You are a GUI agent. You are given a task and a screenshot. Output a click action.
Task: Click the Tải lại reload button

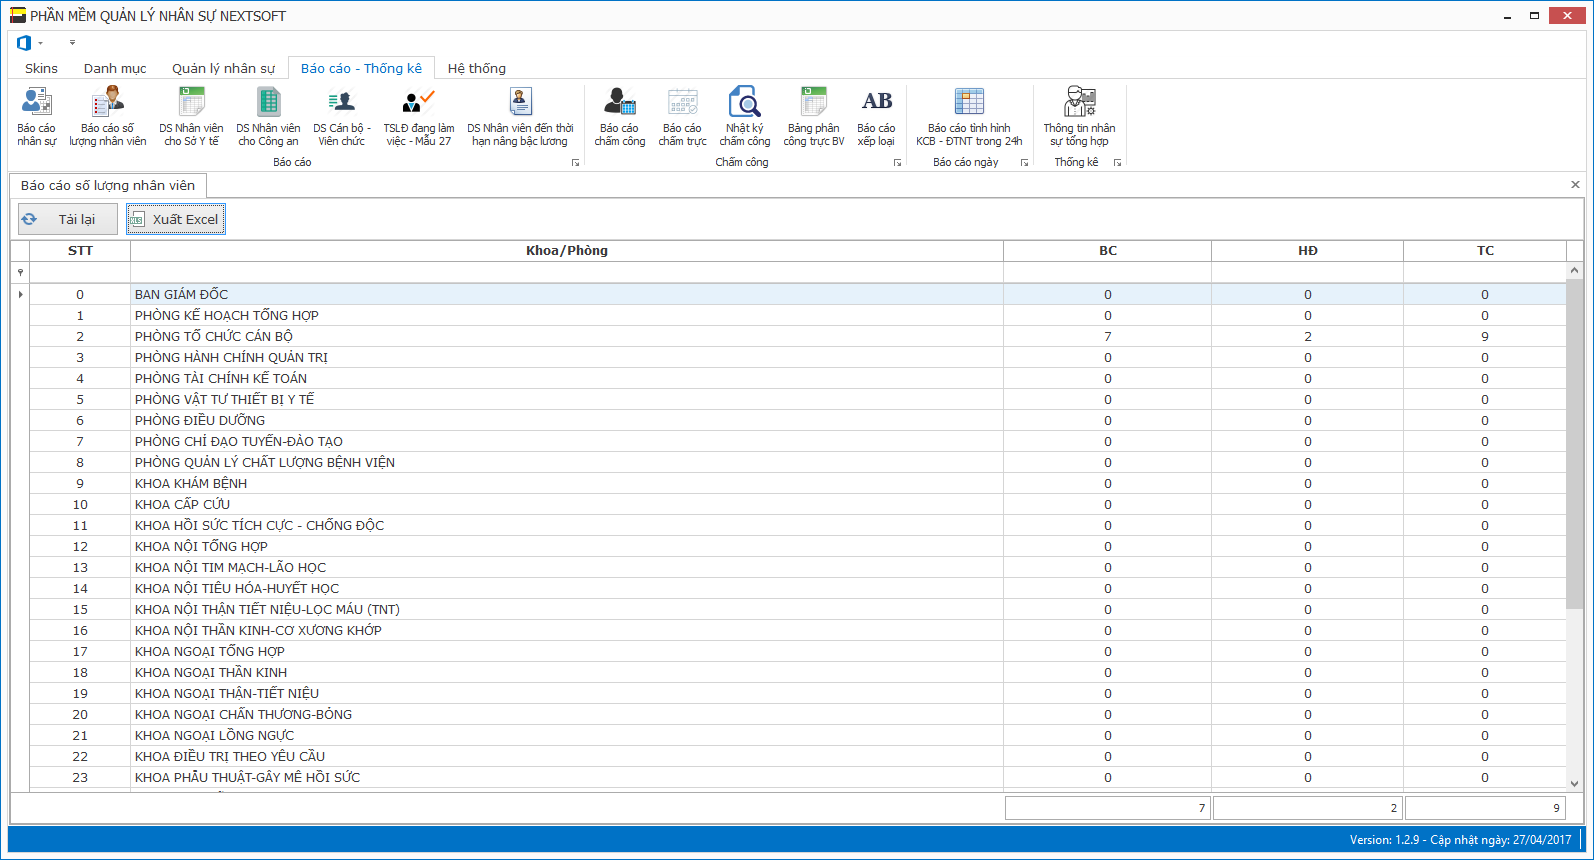point(68,219)
